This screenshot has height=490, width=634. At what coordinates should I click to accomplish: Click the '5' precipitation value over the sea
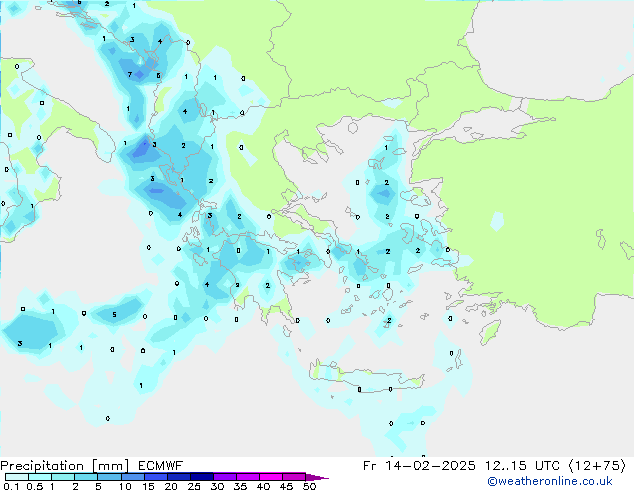click(114, 315)
